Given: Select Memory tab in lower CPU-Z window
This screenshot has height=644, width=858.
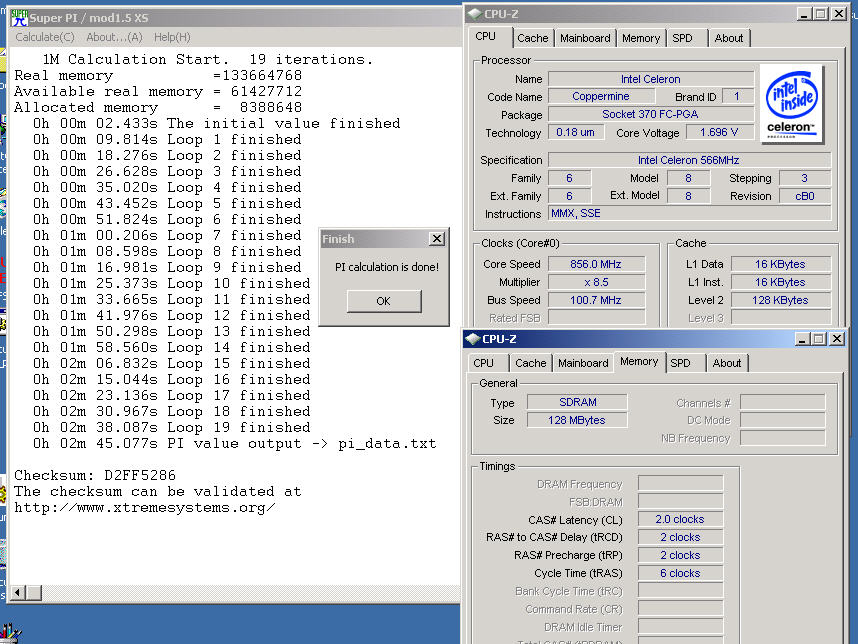Looking at the screenshot, I should [x=639, y=362].
